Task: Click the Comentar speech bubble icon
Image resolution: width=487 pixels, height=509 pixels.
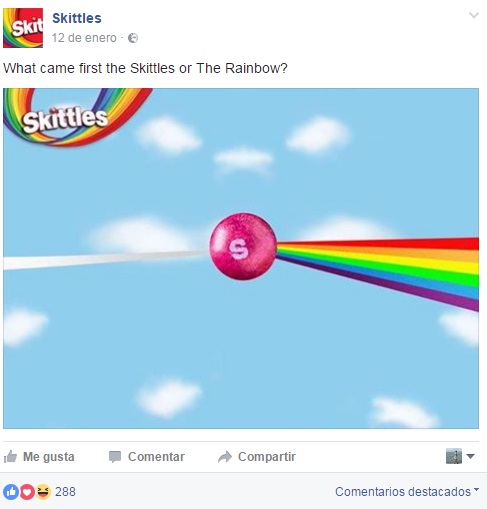Action: click(x=115, y=457)
